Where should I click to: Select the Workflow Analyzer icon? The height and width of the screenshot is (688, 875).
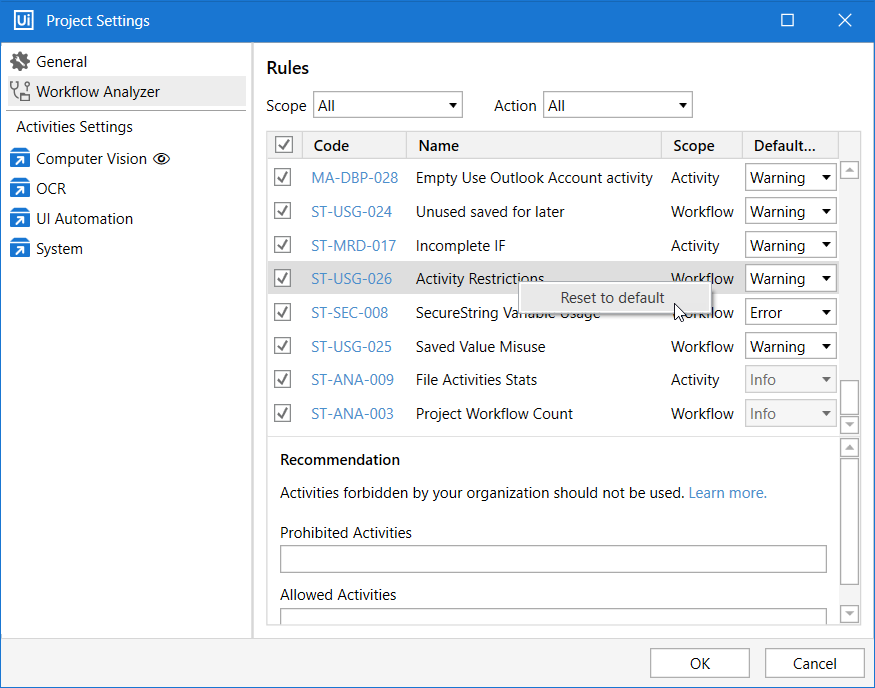click(x=20, y=92)
